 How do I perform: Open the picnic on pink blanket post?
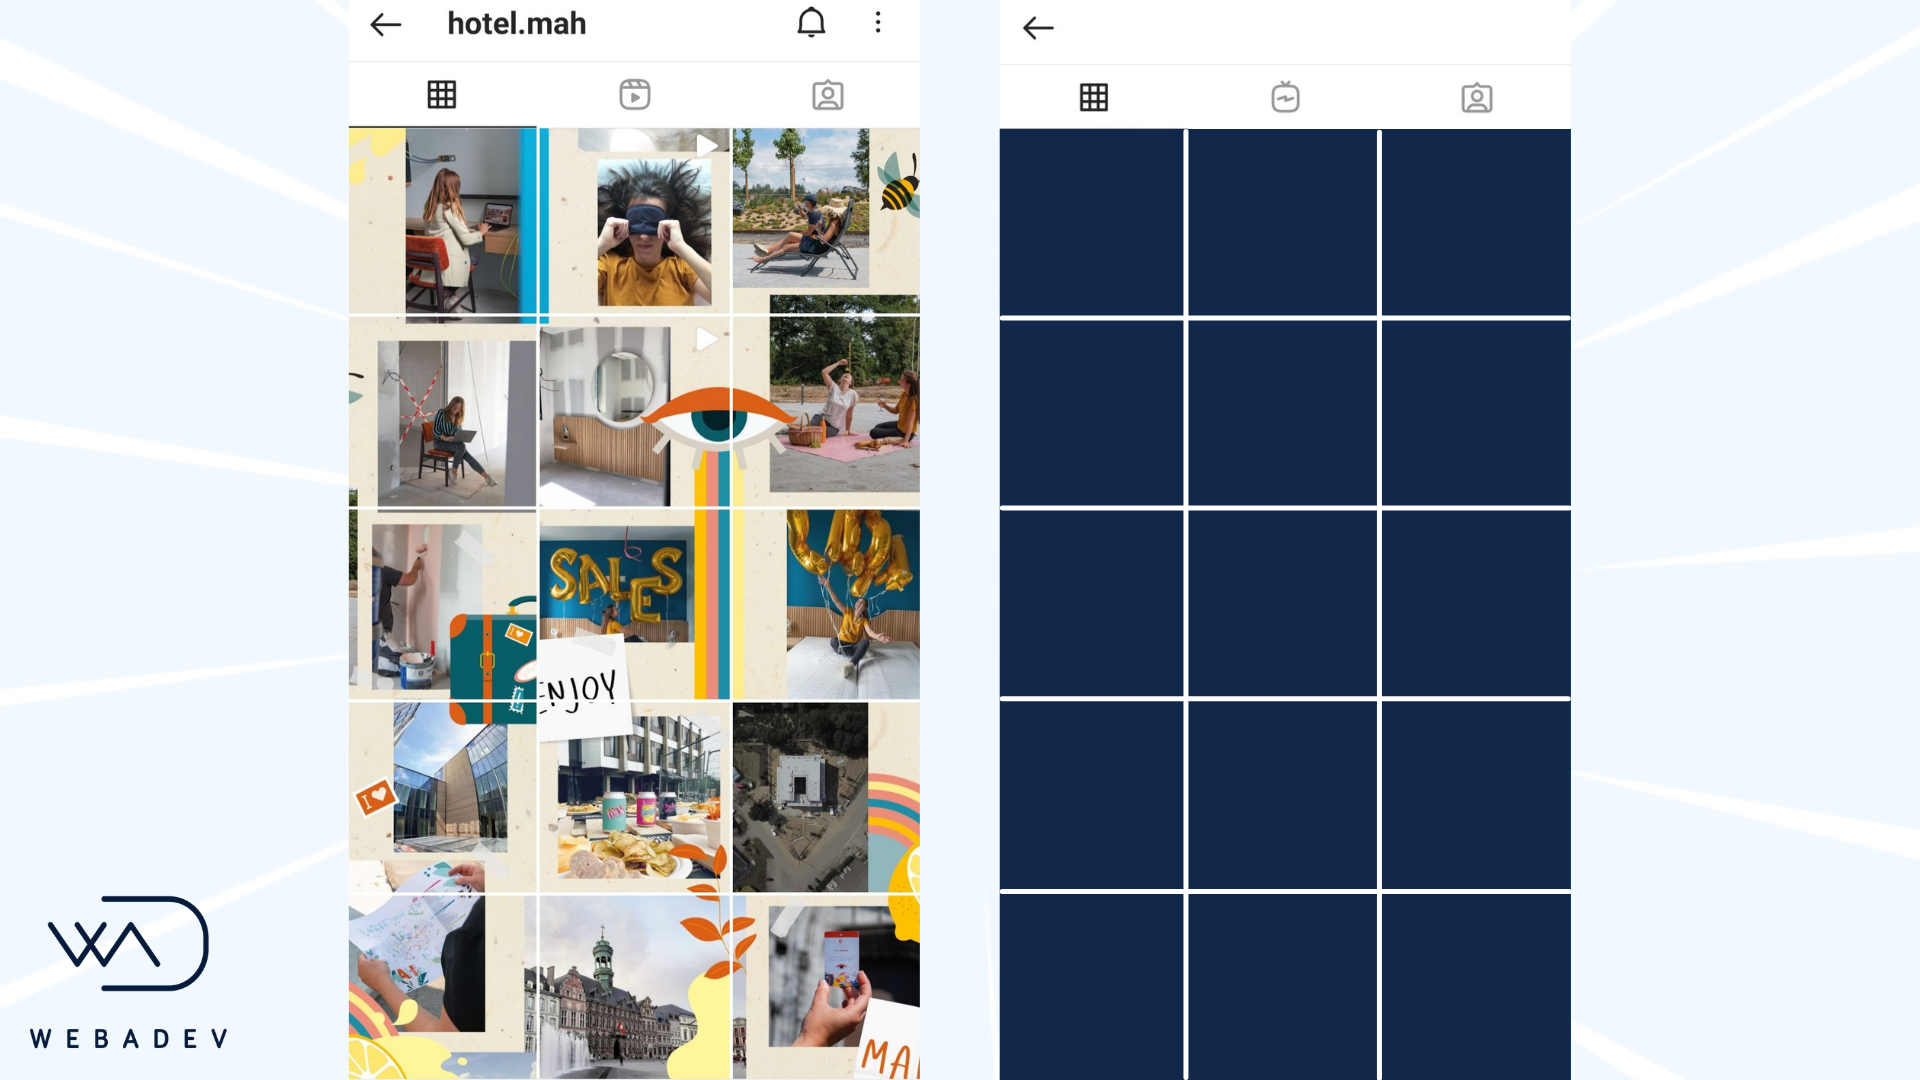[826, 412]
